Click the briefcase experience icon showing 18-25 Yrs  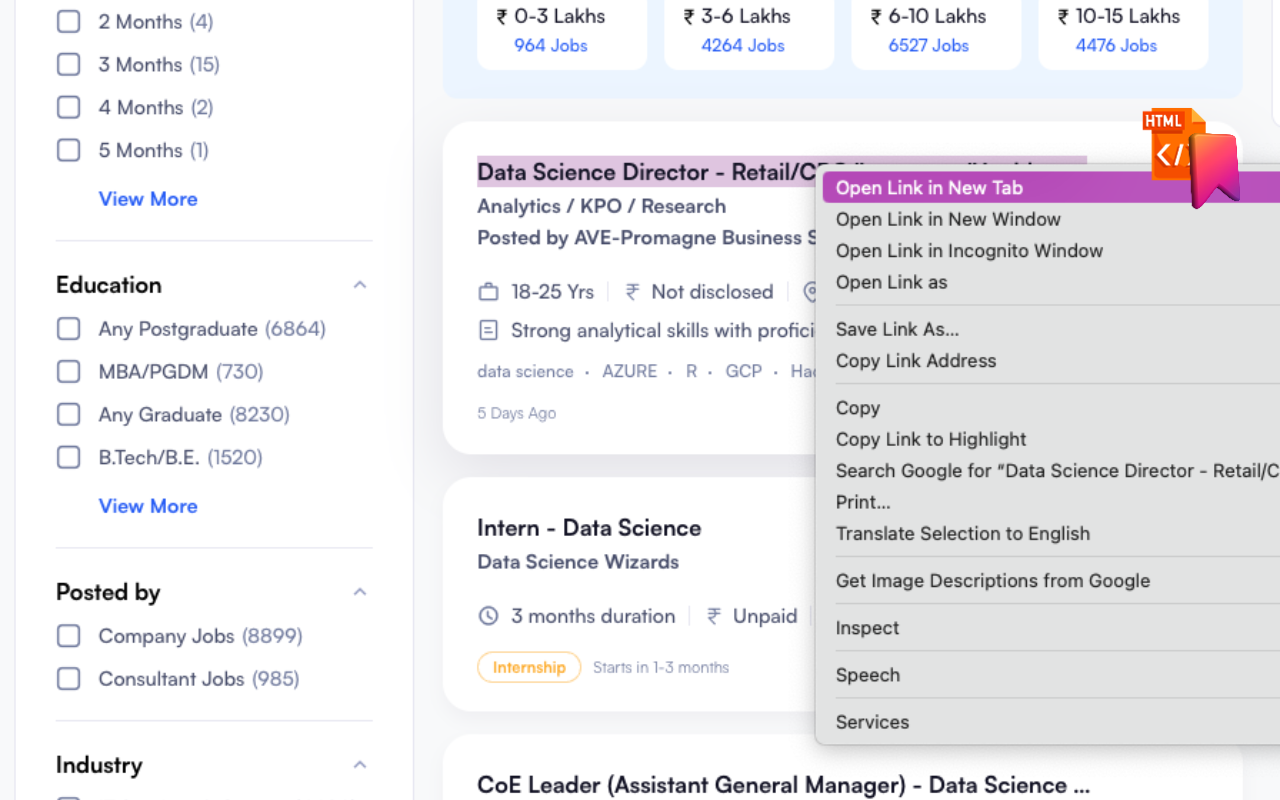pyautogui.click(x=488, y=292)
